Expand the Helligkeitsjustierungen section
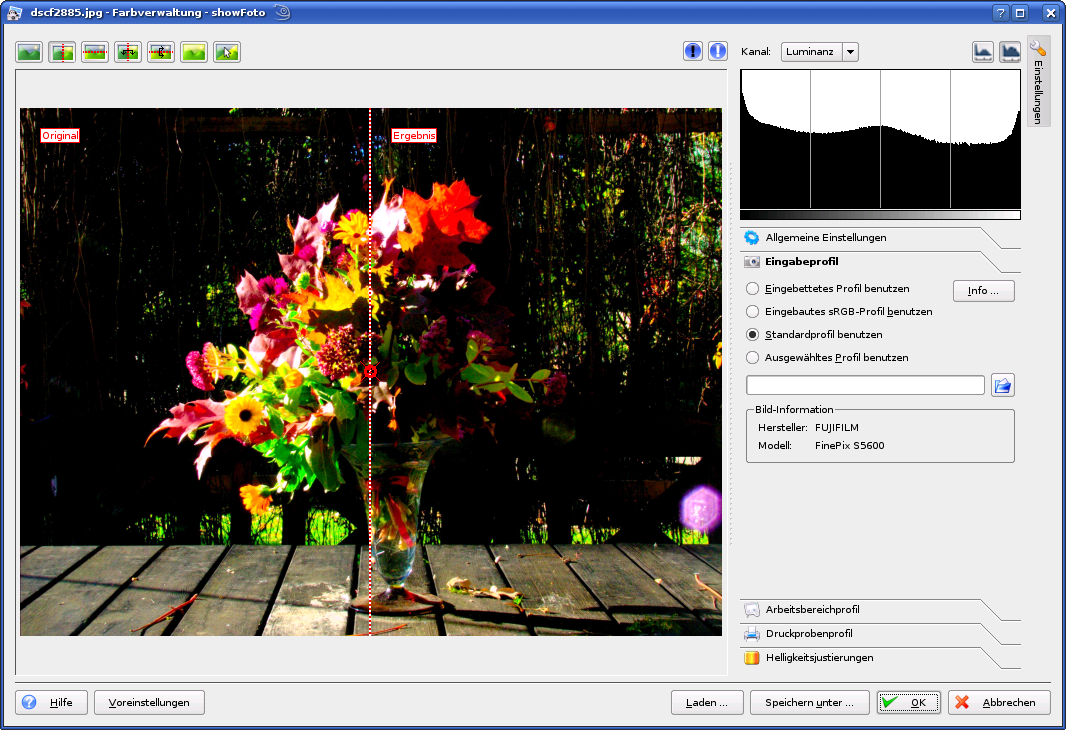 pos(819,658)
